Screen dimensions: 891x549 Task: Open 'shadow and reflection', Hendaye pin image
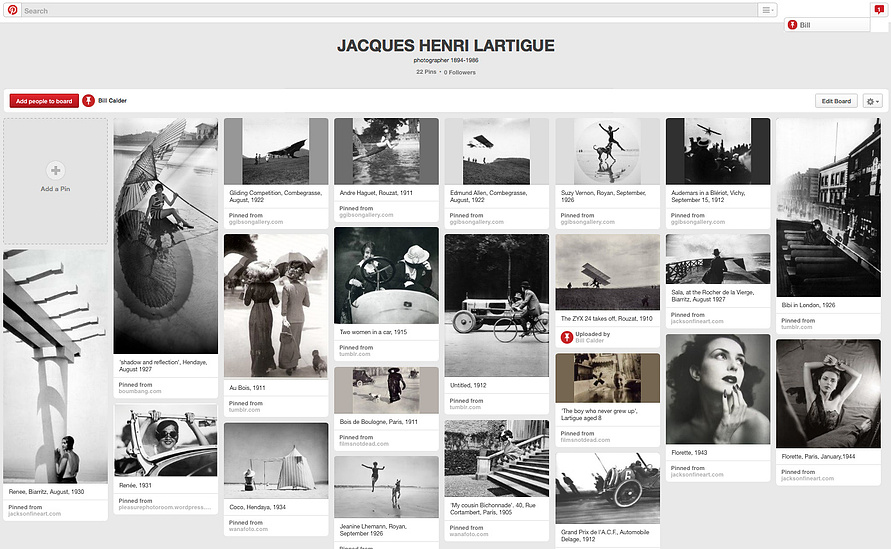click(165, 236)
